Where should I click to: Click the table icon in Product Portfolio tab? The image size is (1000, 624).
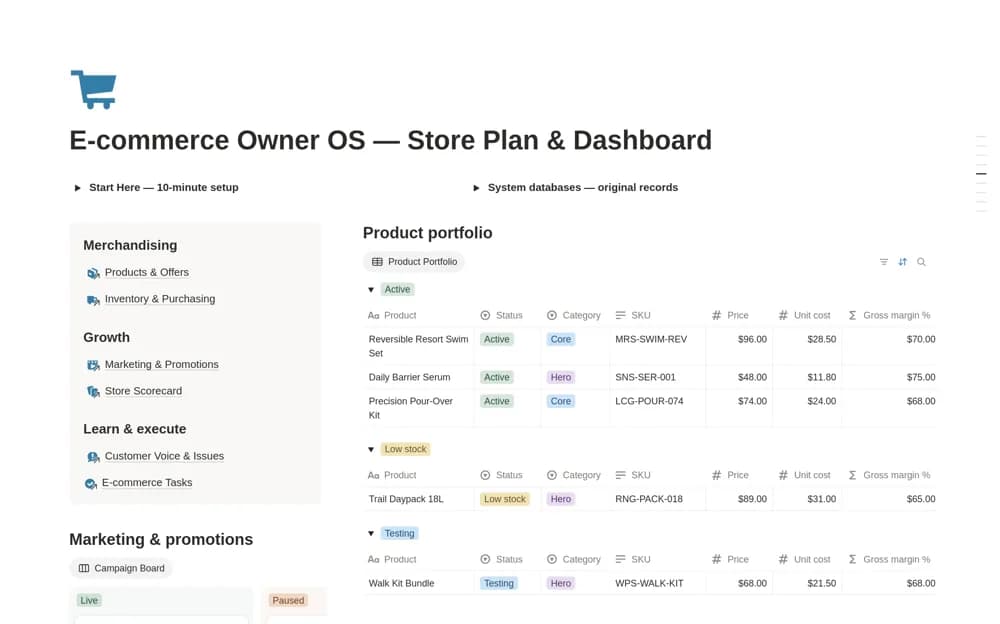coord(377,262)
